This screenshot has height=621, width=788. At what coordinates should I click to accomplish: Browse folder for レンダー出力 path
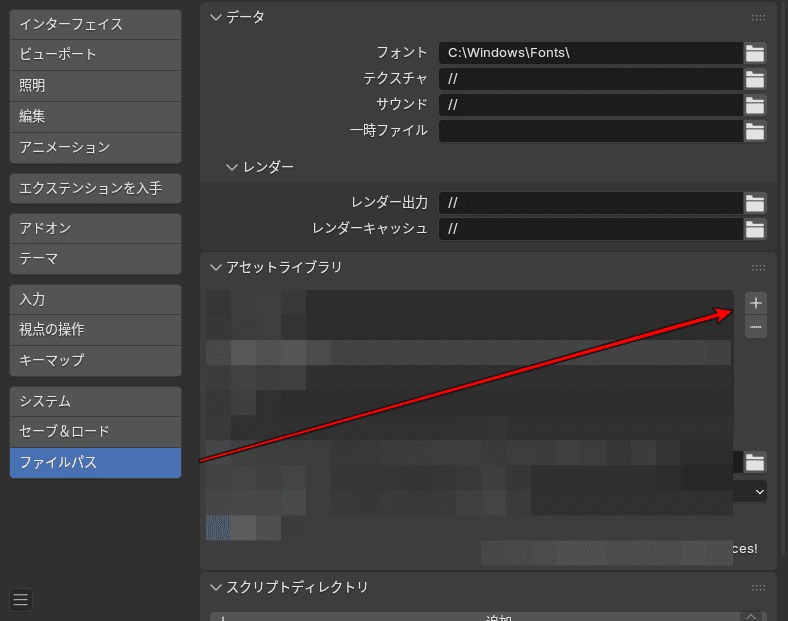pyautogui.click(x=755, y=203)
